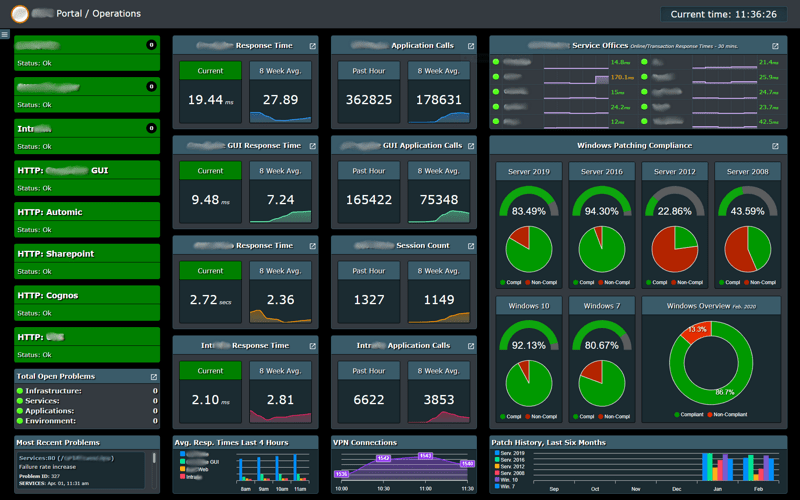The height and width of the screenshot is (500, 800).
Task: Open Session Count panel in new window
Action: pos(472,246)
